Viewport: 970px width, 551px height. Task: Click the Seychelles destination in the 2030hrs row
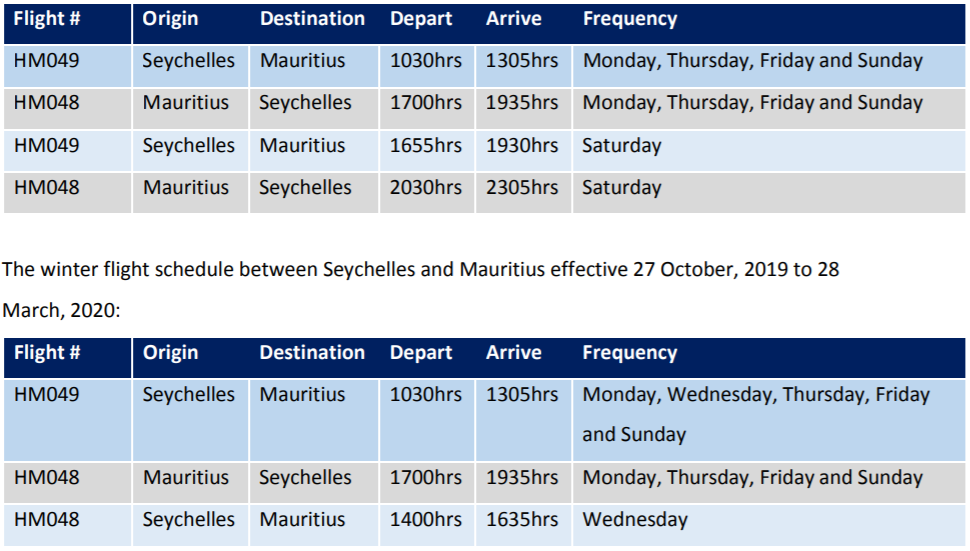tap(305, 188)
